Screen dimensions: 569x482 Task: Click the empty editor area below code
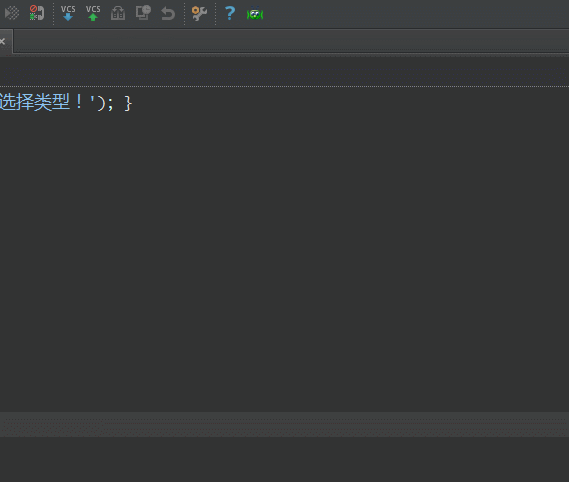click(x=284, y=261)
